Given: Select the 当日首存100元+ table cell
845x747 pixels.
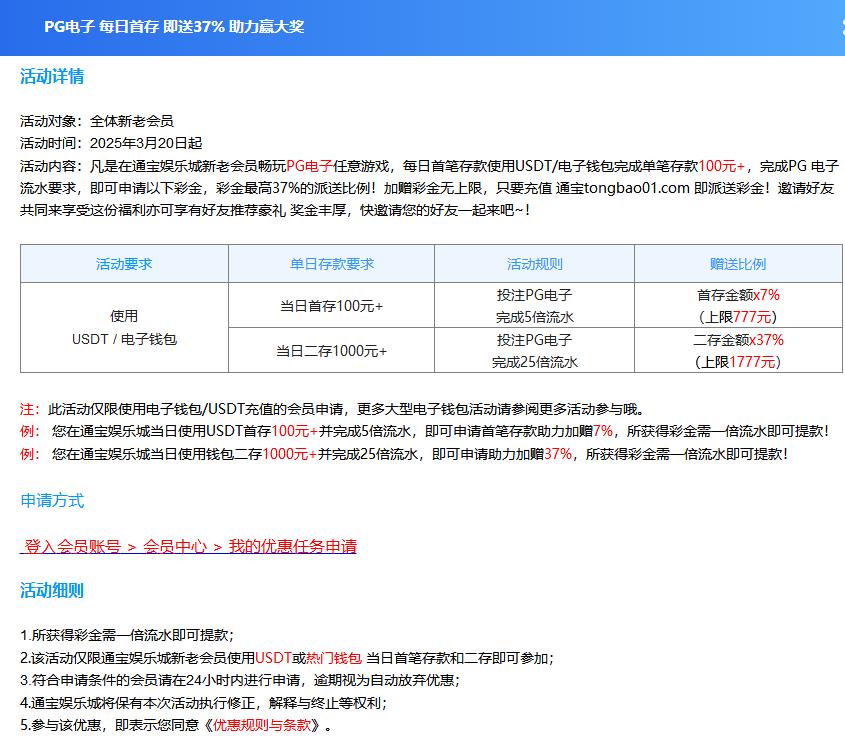Looking at the screenshot, I should [x=331, y=306].
